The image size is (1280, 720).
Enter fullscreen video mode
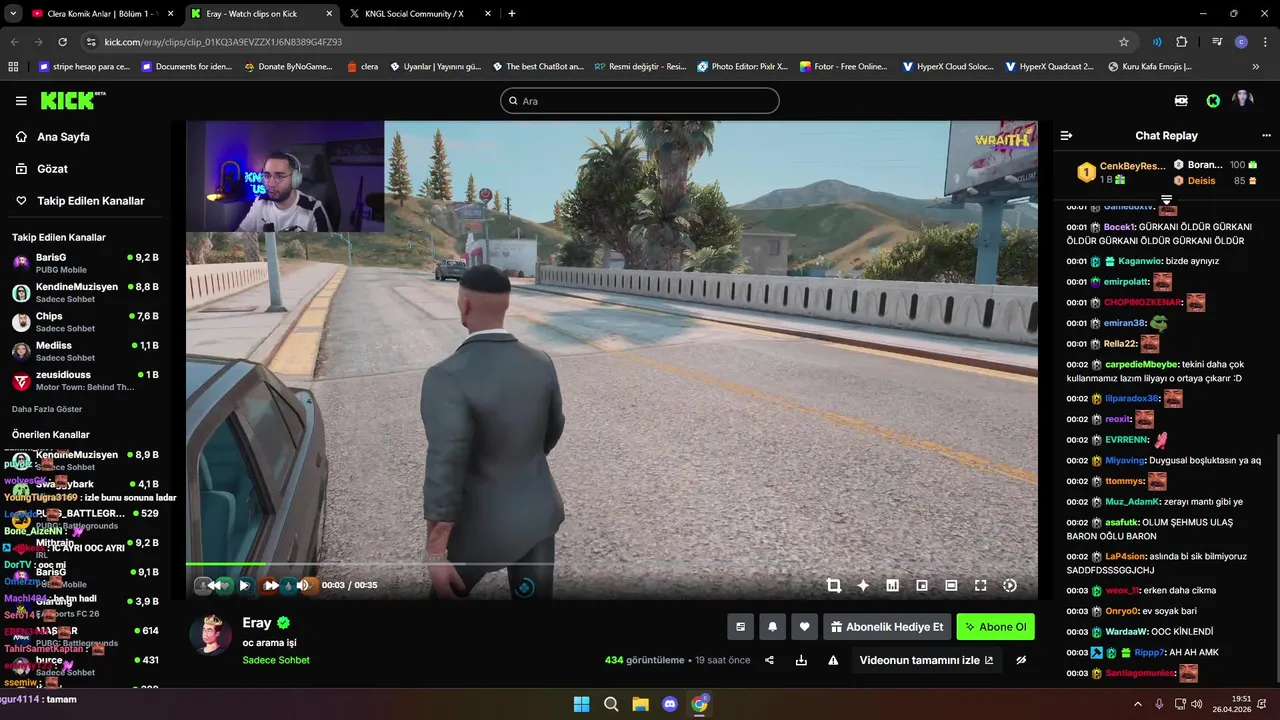point(980,586)
